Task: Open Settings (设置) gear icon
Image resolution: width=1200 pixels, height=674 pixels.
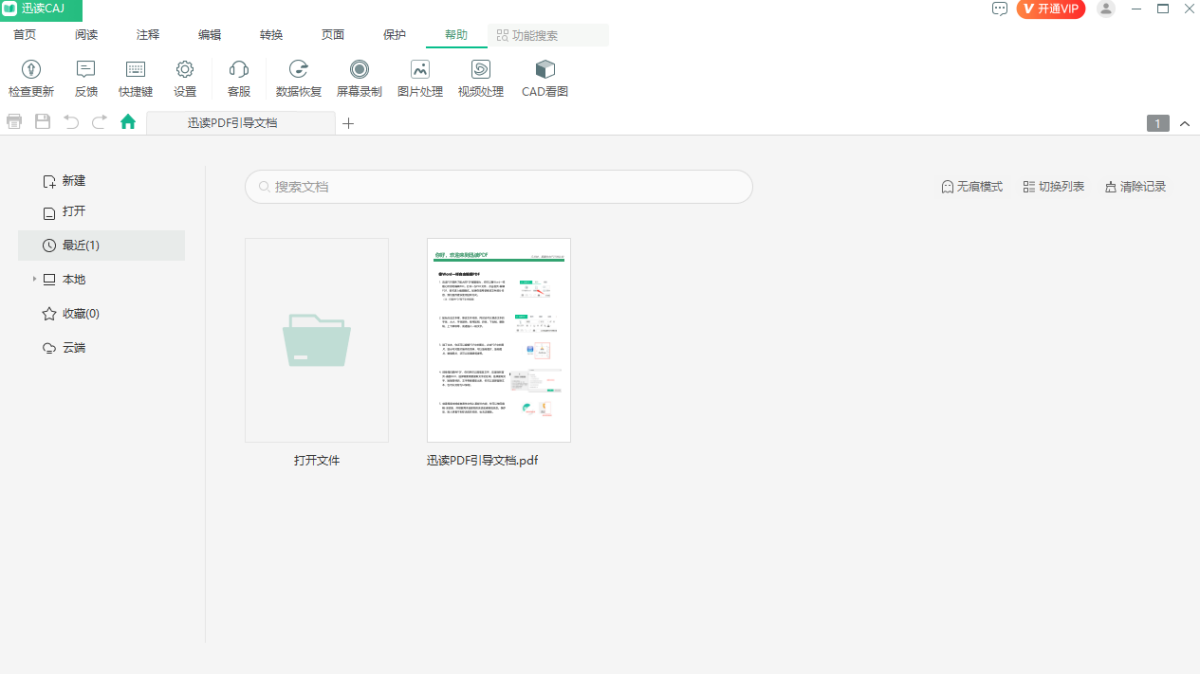Action: [x=185, y=70]
